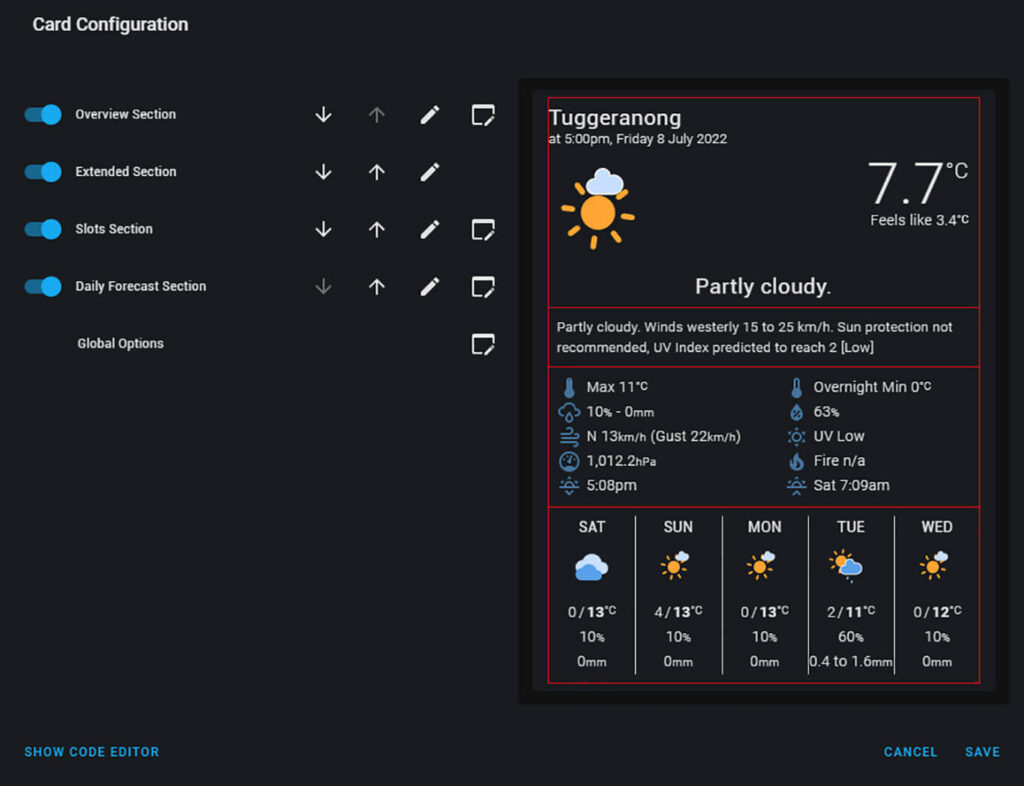The width and height of the screenshot is (1024, 786).
Task: Click Saturday cloudy forecast icon
Action: (592, 567)
